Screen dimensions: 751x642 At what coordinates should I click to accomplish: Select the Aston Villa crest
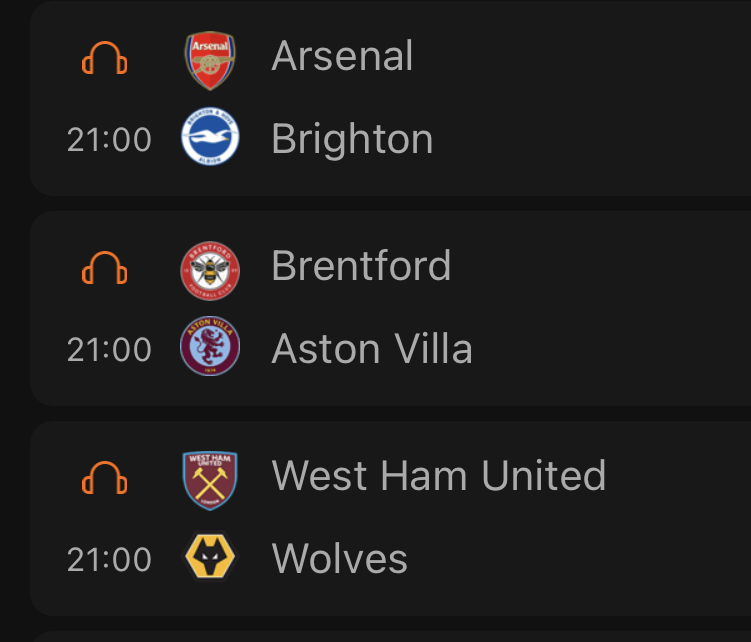[x=210, y=349]
